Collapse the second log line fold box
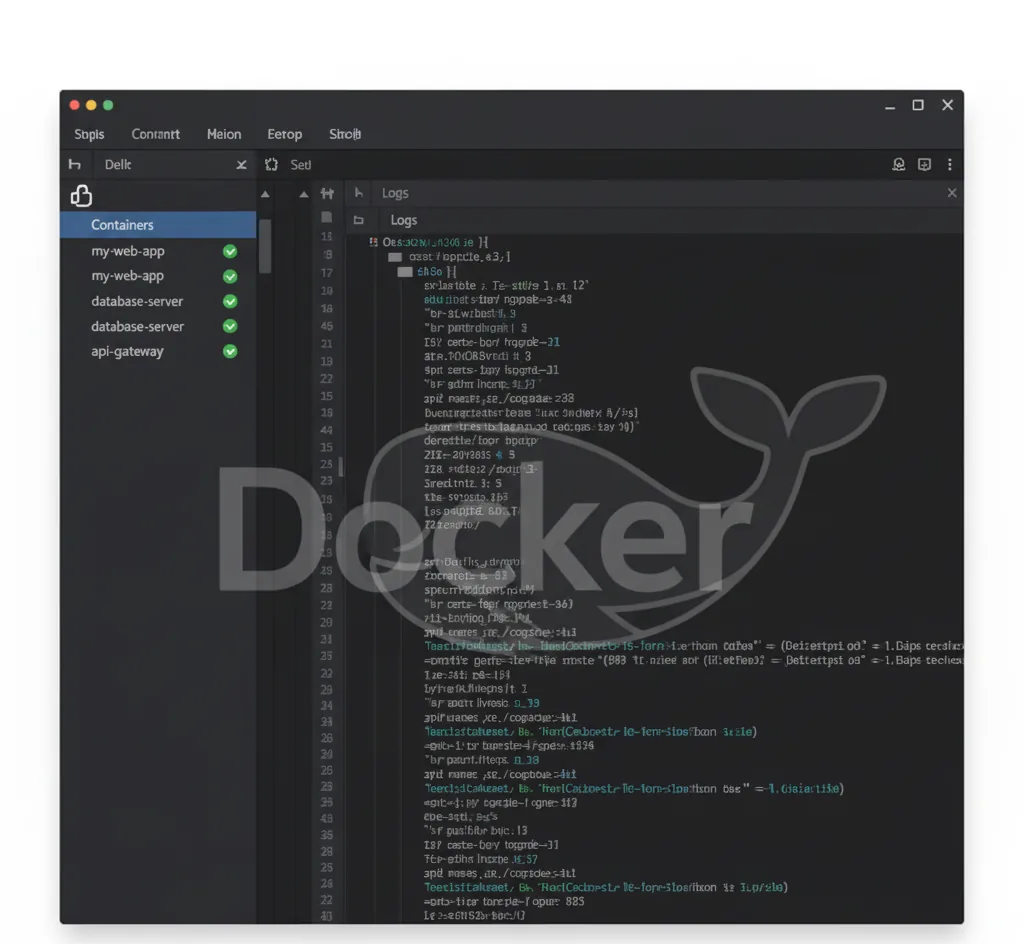The width and height of the screenshot is (1024, 944). (x=395, y=257)
